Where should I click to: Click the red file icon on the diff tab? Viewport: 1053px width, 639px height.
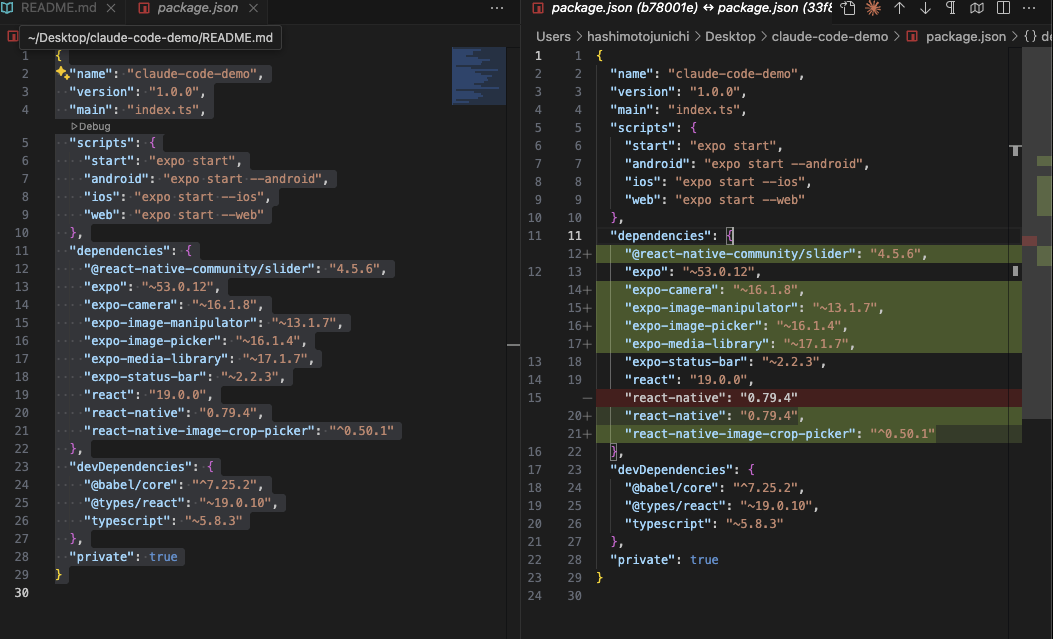(x=537, y=8)
